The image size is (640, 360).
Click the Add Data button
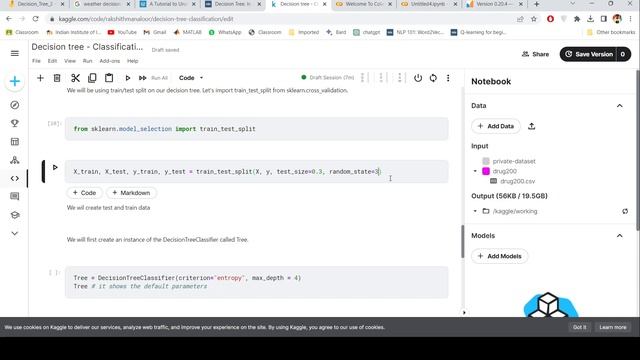(496, 126)
